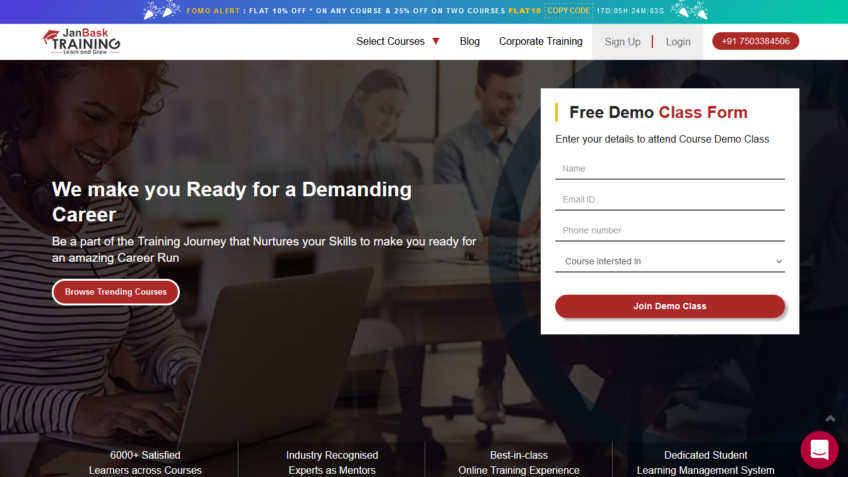848x477 pixels.
Task: Click into the Email ID field
Action: pos(669,200)
